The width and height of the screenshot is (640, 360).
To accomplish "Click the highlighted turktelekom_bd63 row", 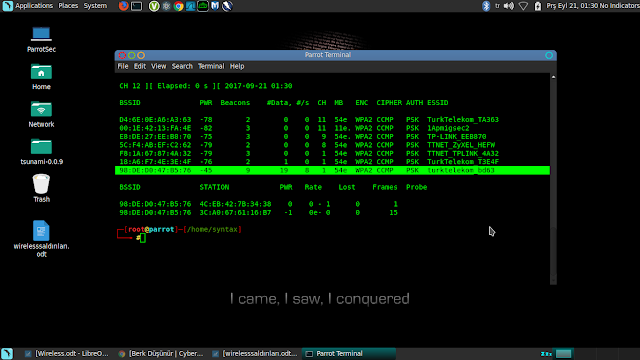I will point(332,170).
